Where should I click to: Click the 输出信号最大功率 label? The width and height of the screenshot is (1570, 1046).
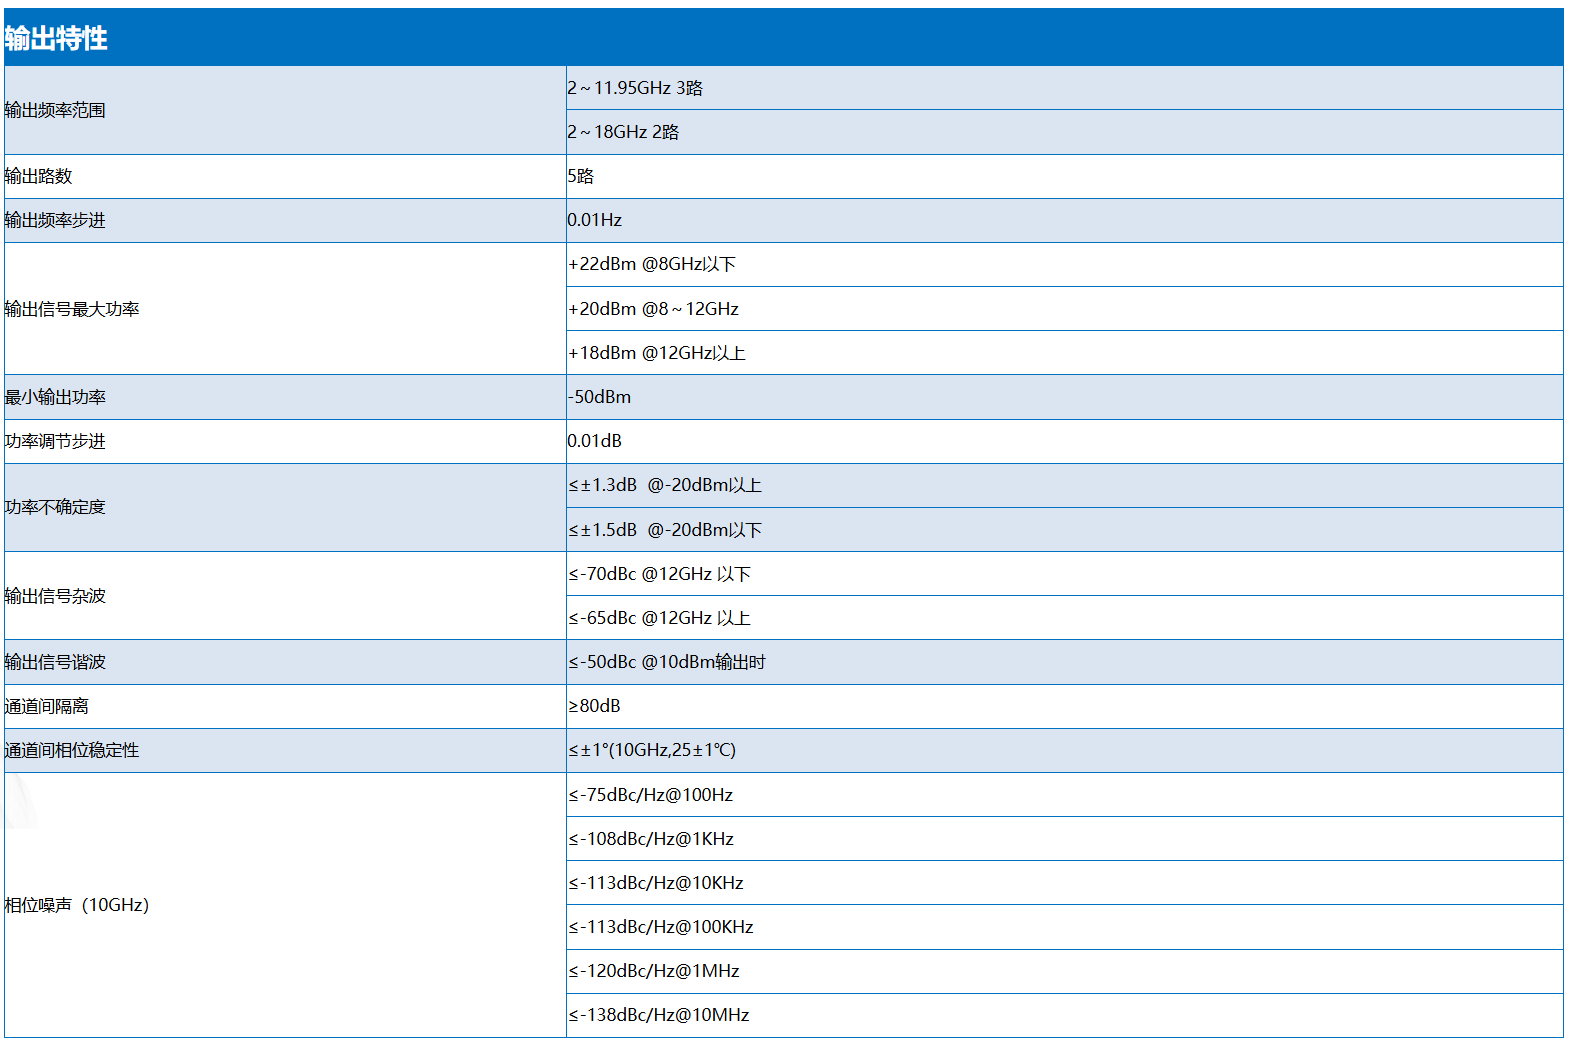click(72, 309)
